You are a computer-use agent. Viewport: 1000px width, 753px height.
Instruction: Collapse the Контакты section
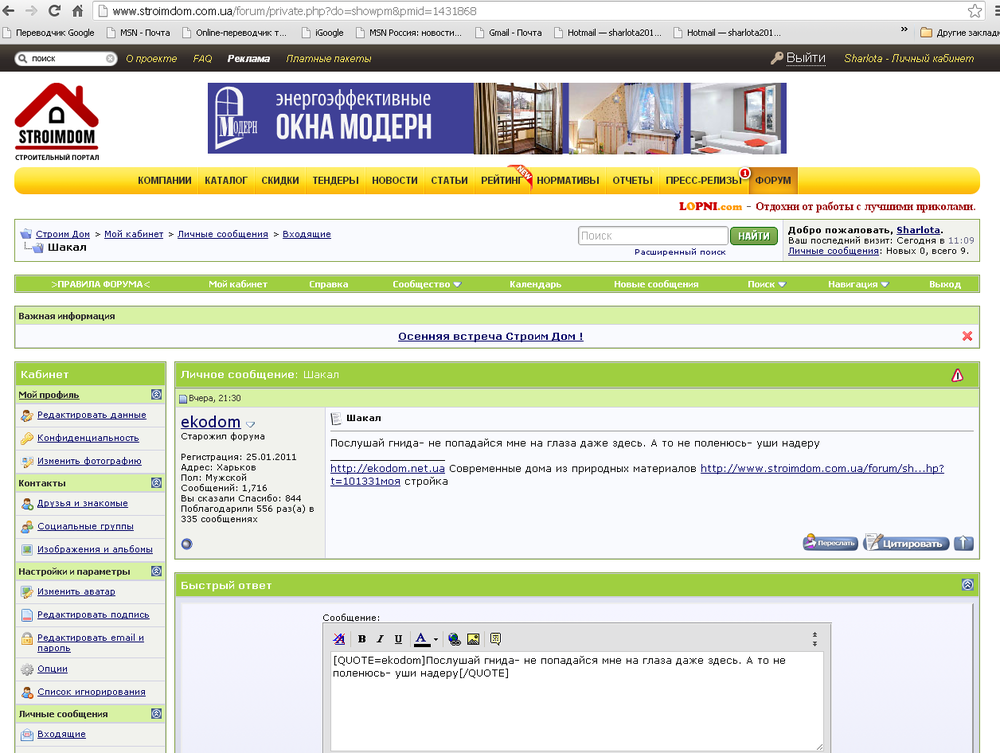point(156,483)
